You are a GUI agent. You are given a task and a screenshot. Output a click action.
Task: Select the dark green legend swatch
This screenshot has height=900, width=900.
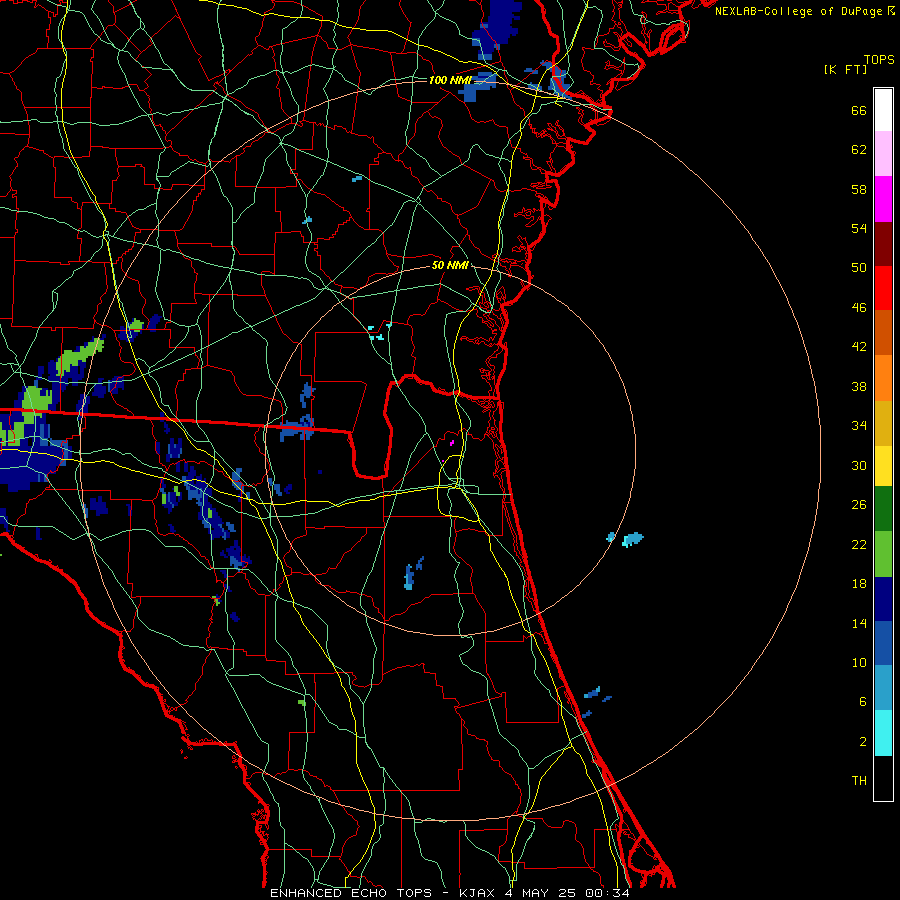point(883,509)
